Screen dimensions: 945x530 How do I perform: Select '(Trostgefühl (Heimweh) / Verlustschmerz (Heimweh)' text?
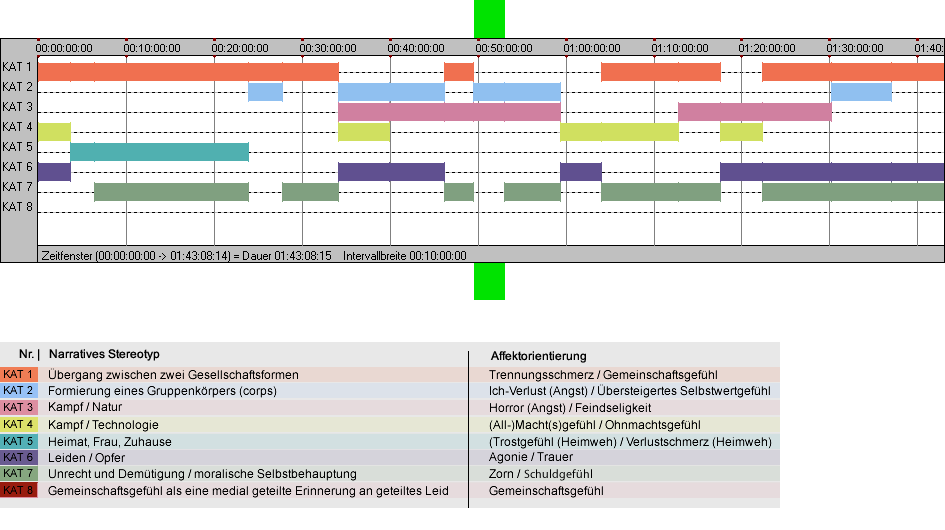point(630,442)
